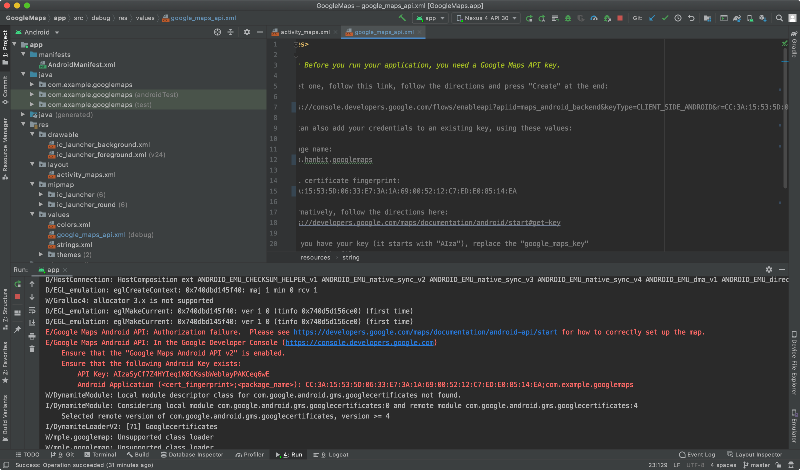Viewport: 800px width, 470px height.
Task: Open the TODO tool window tab
Action: [28, 455]
